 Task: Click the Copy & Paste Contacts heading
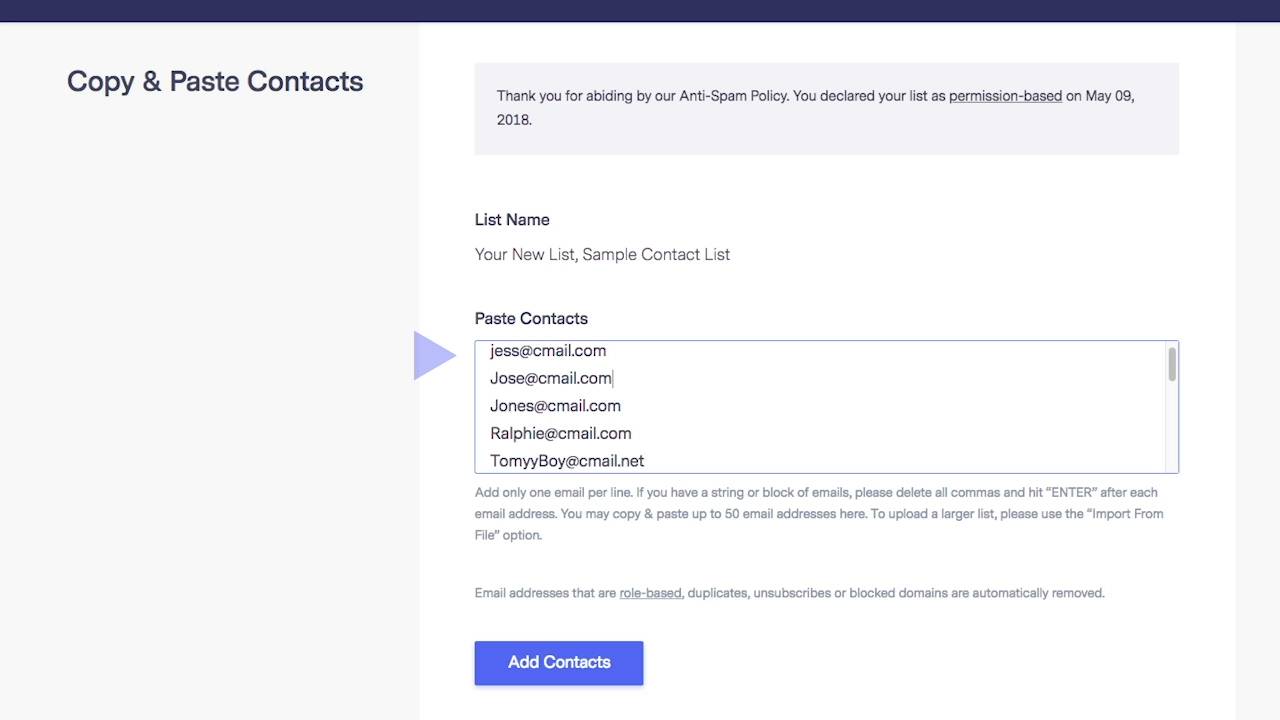click(215, 81)
